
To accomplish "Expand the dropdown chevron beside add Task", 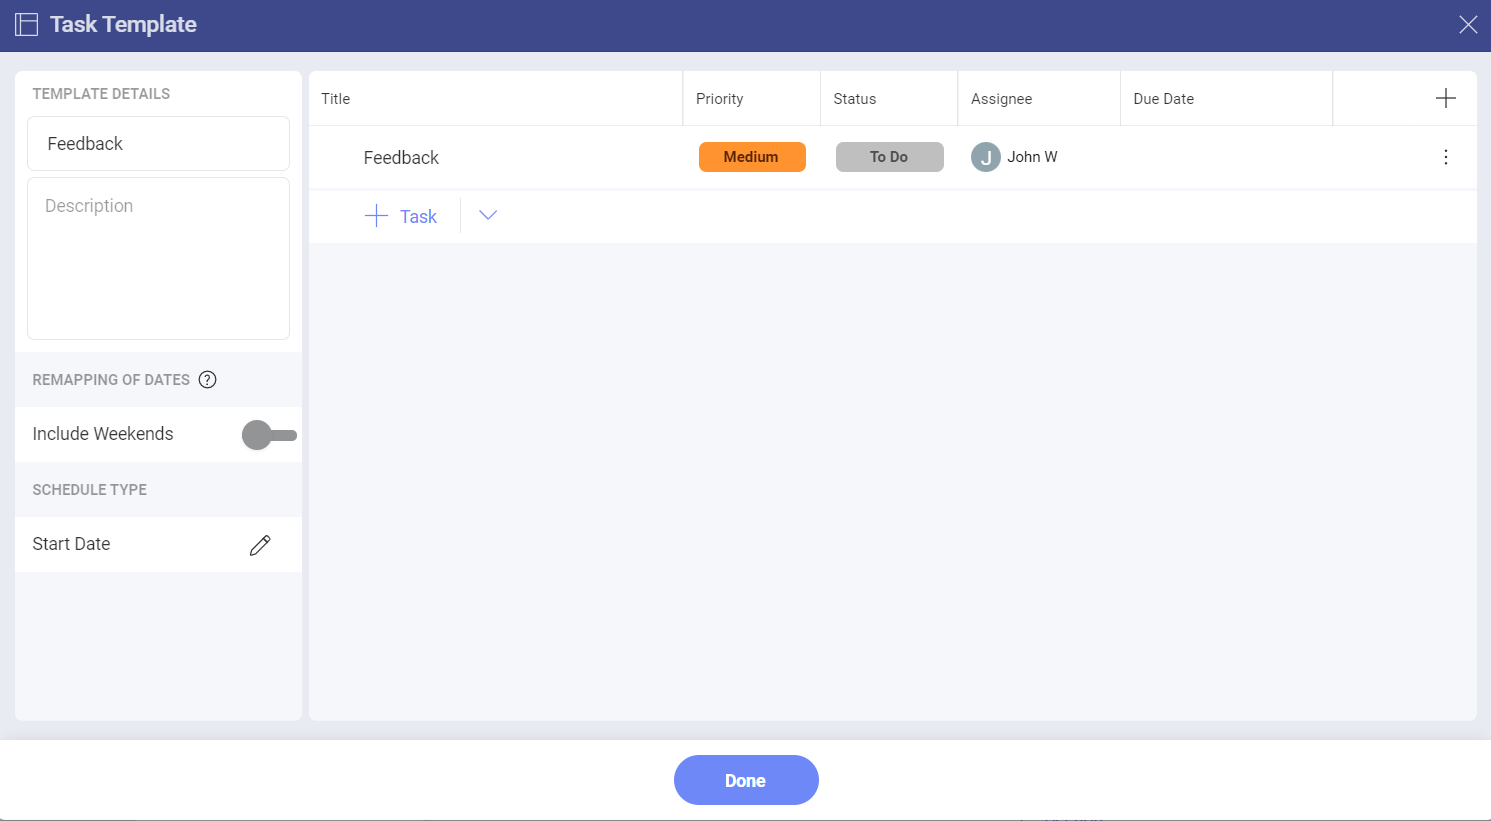I will [488, 216].
